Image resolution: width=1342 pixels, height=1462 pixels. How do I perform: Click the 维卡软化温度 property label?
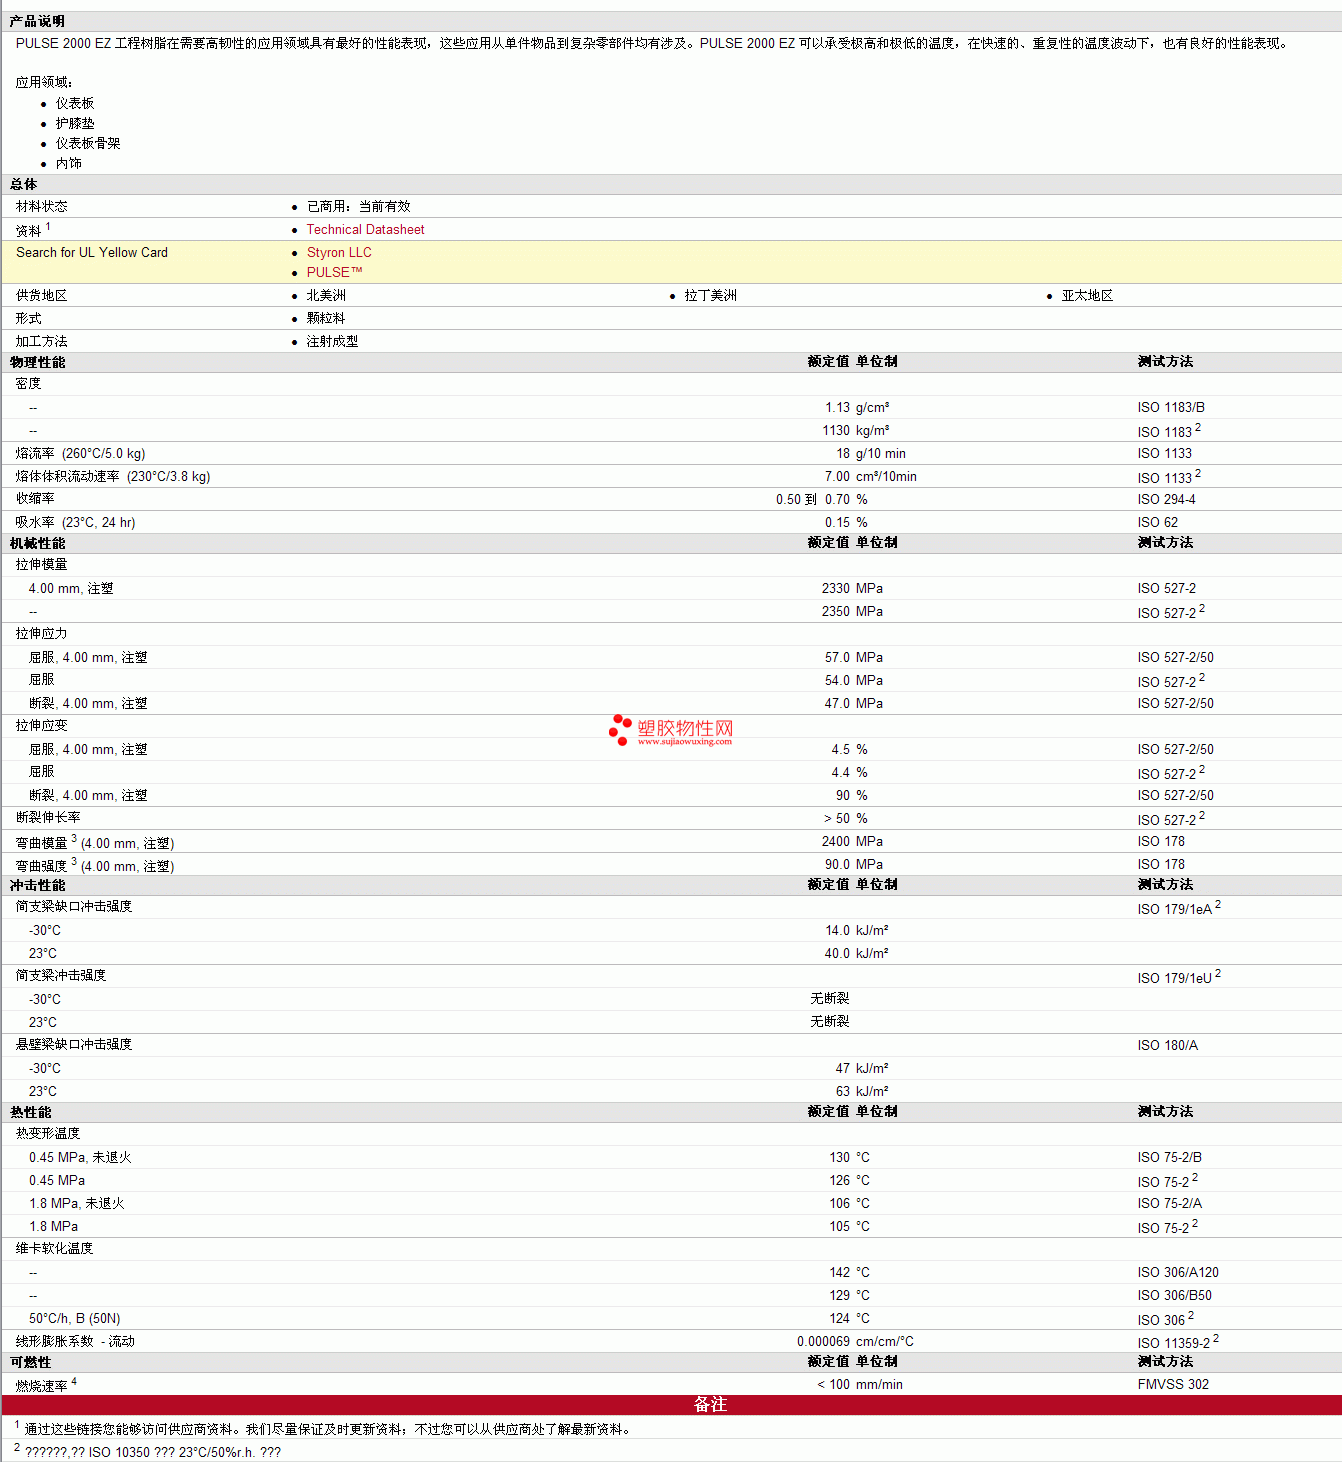(54, 1249)
